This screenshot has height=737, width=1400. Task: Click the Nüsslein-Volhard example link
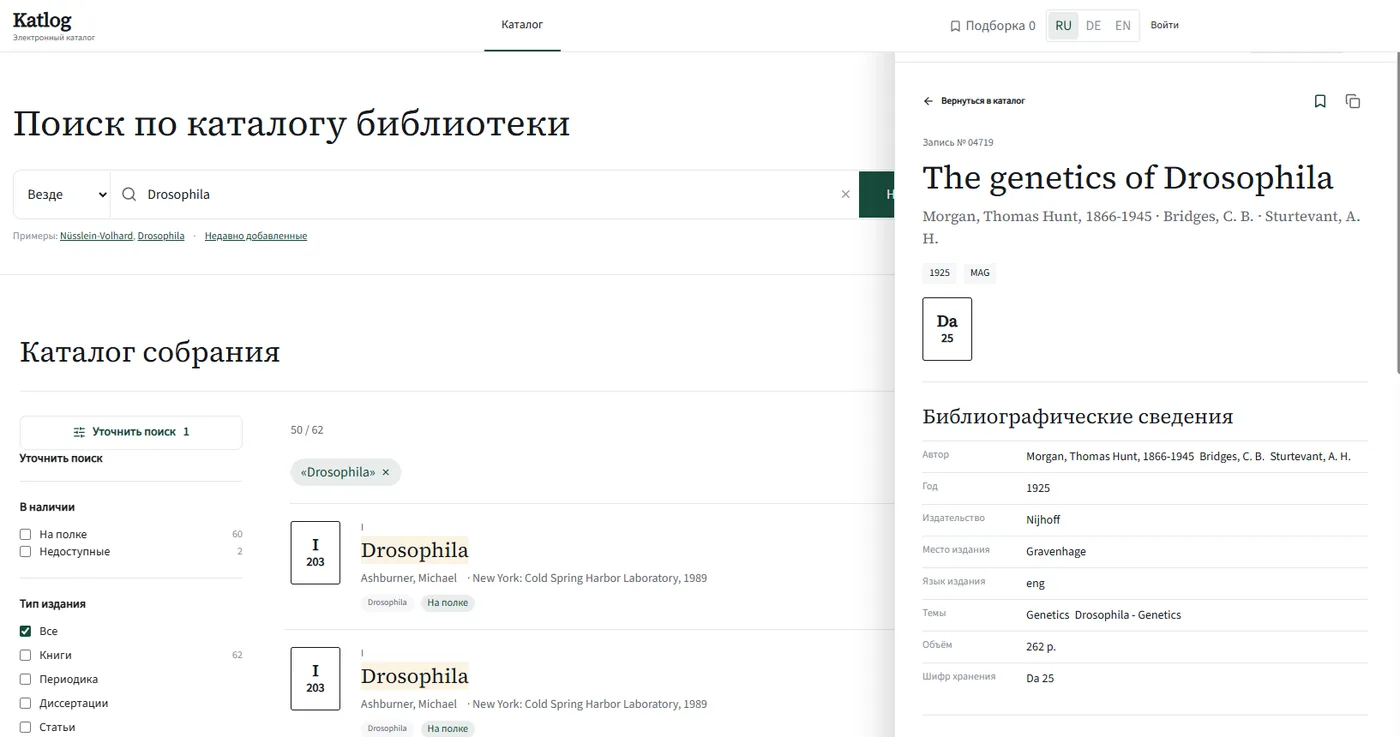coord(96,236)
